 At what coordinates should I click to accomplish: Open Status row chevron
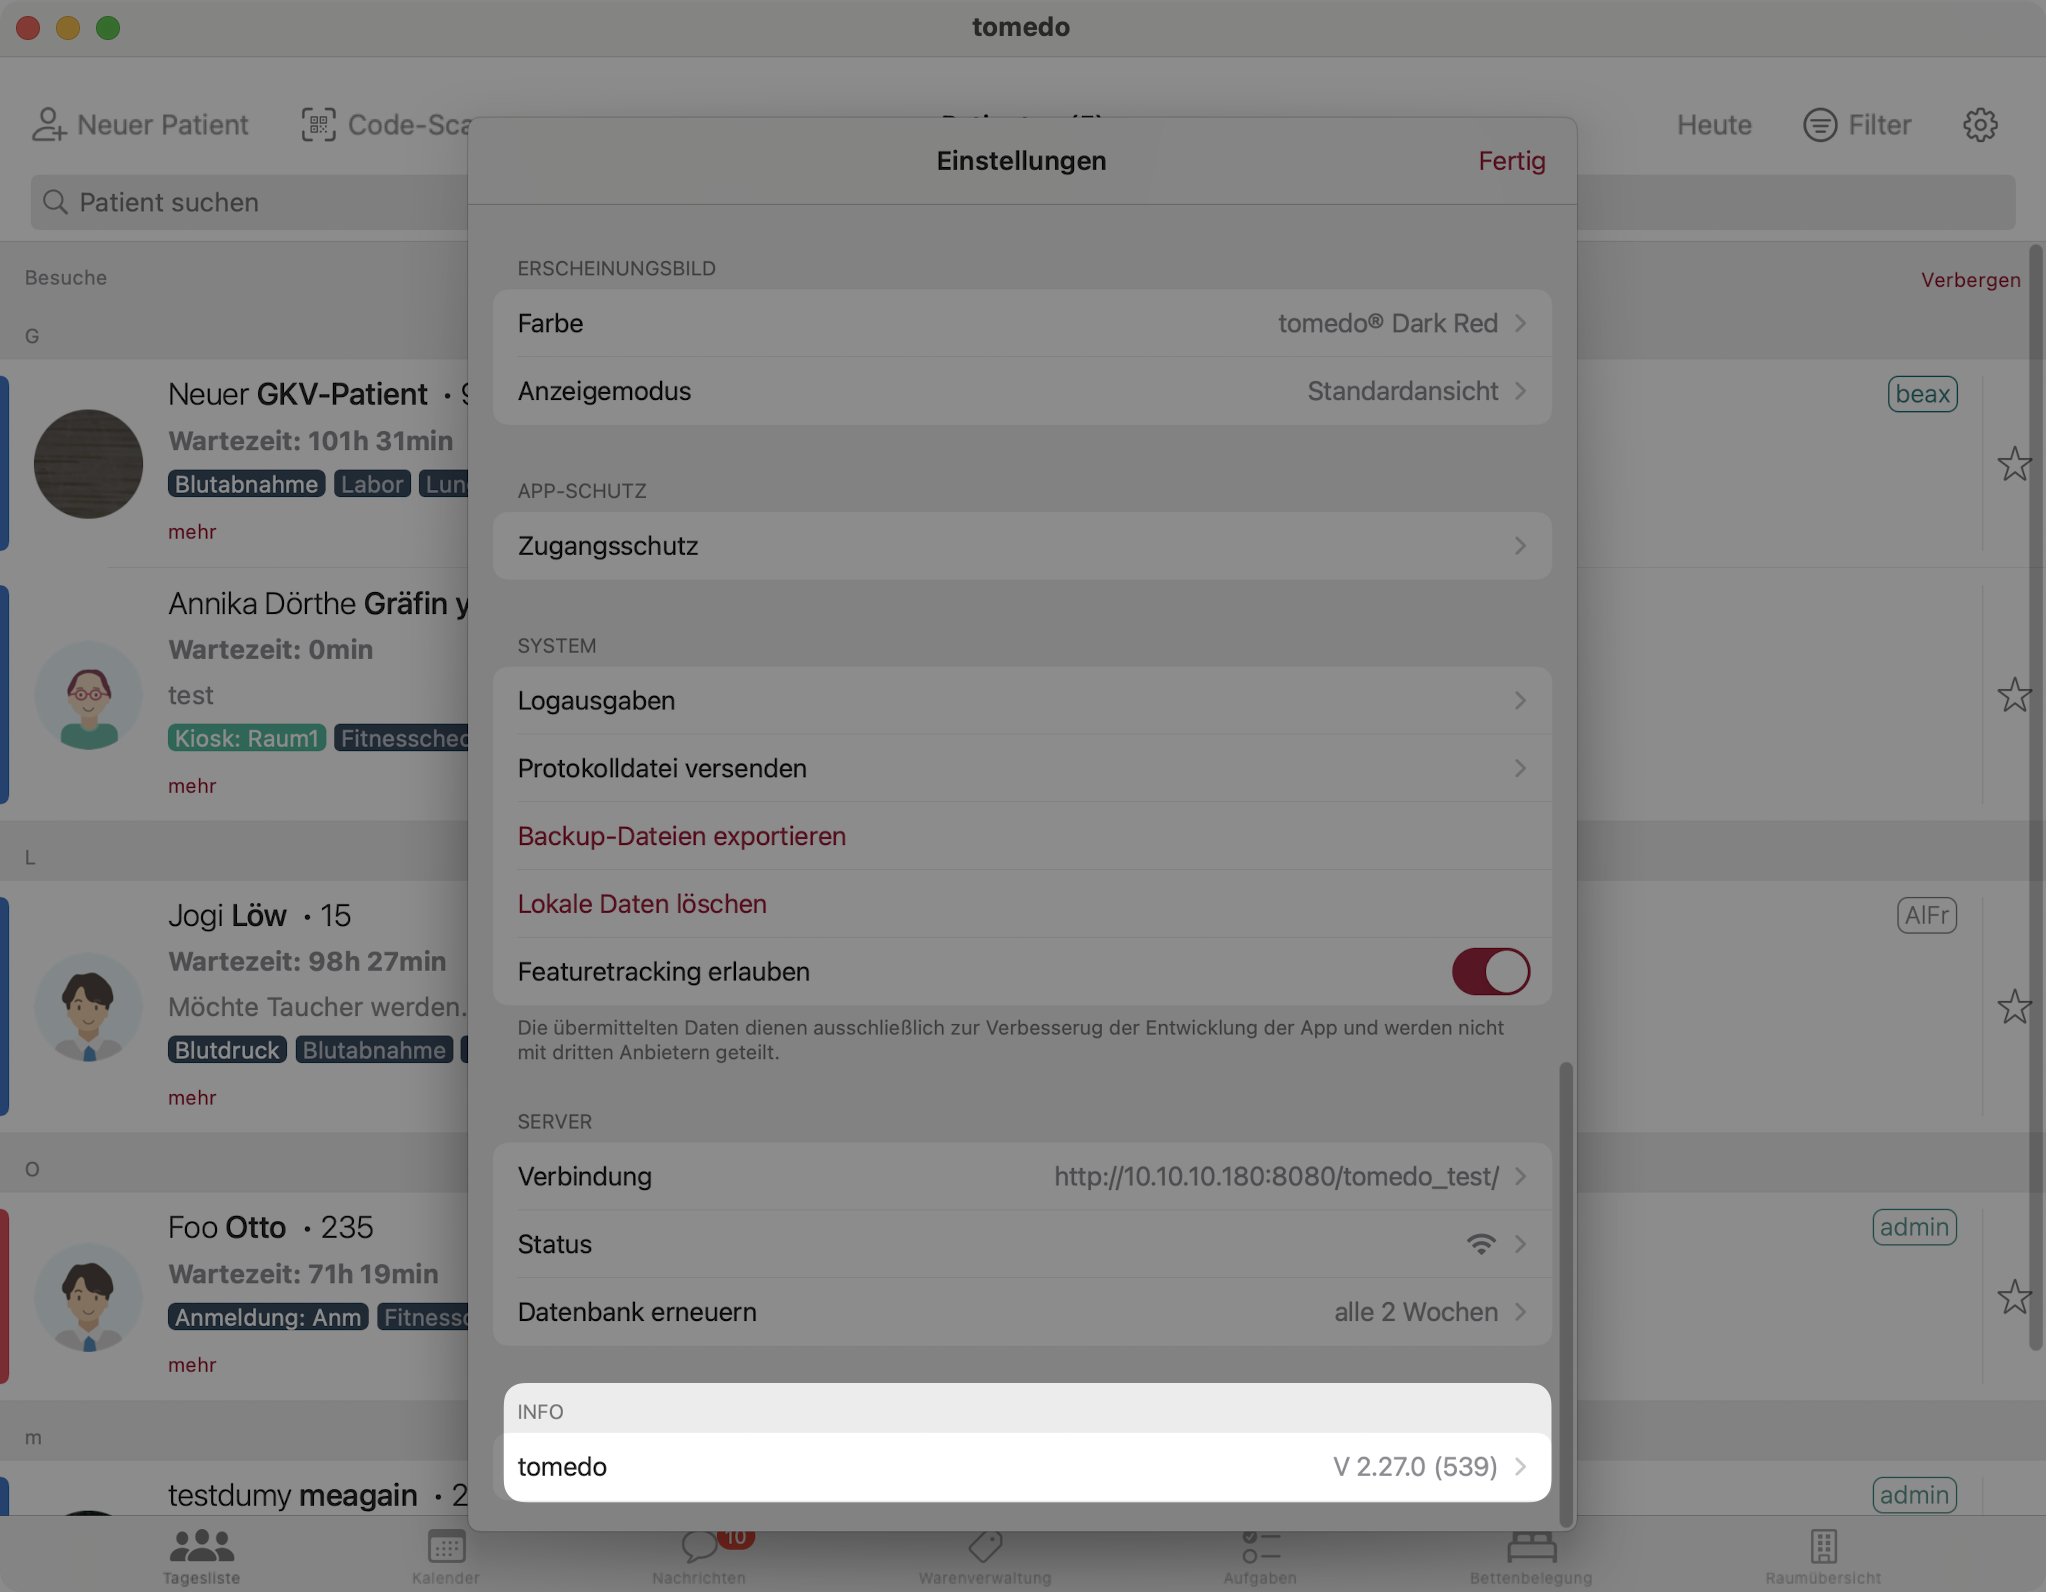pyautogui.click(x=1520, y=1244)
